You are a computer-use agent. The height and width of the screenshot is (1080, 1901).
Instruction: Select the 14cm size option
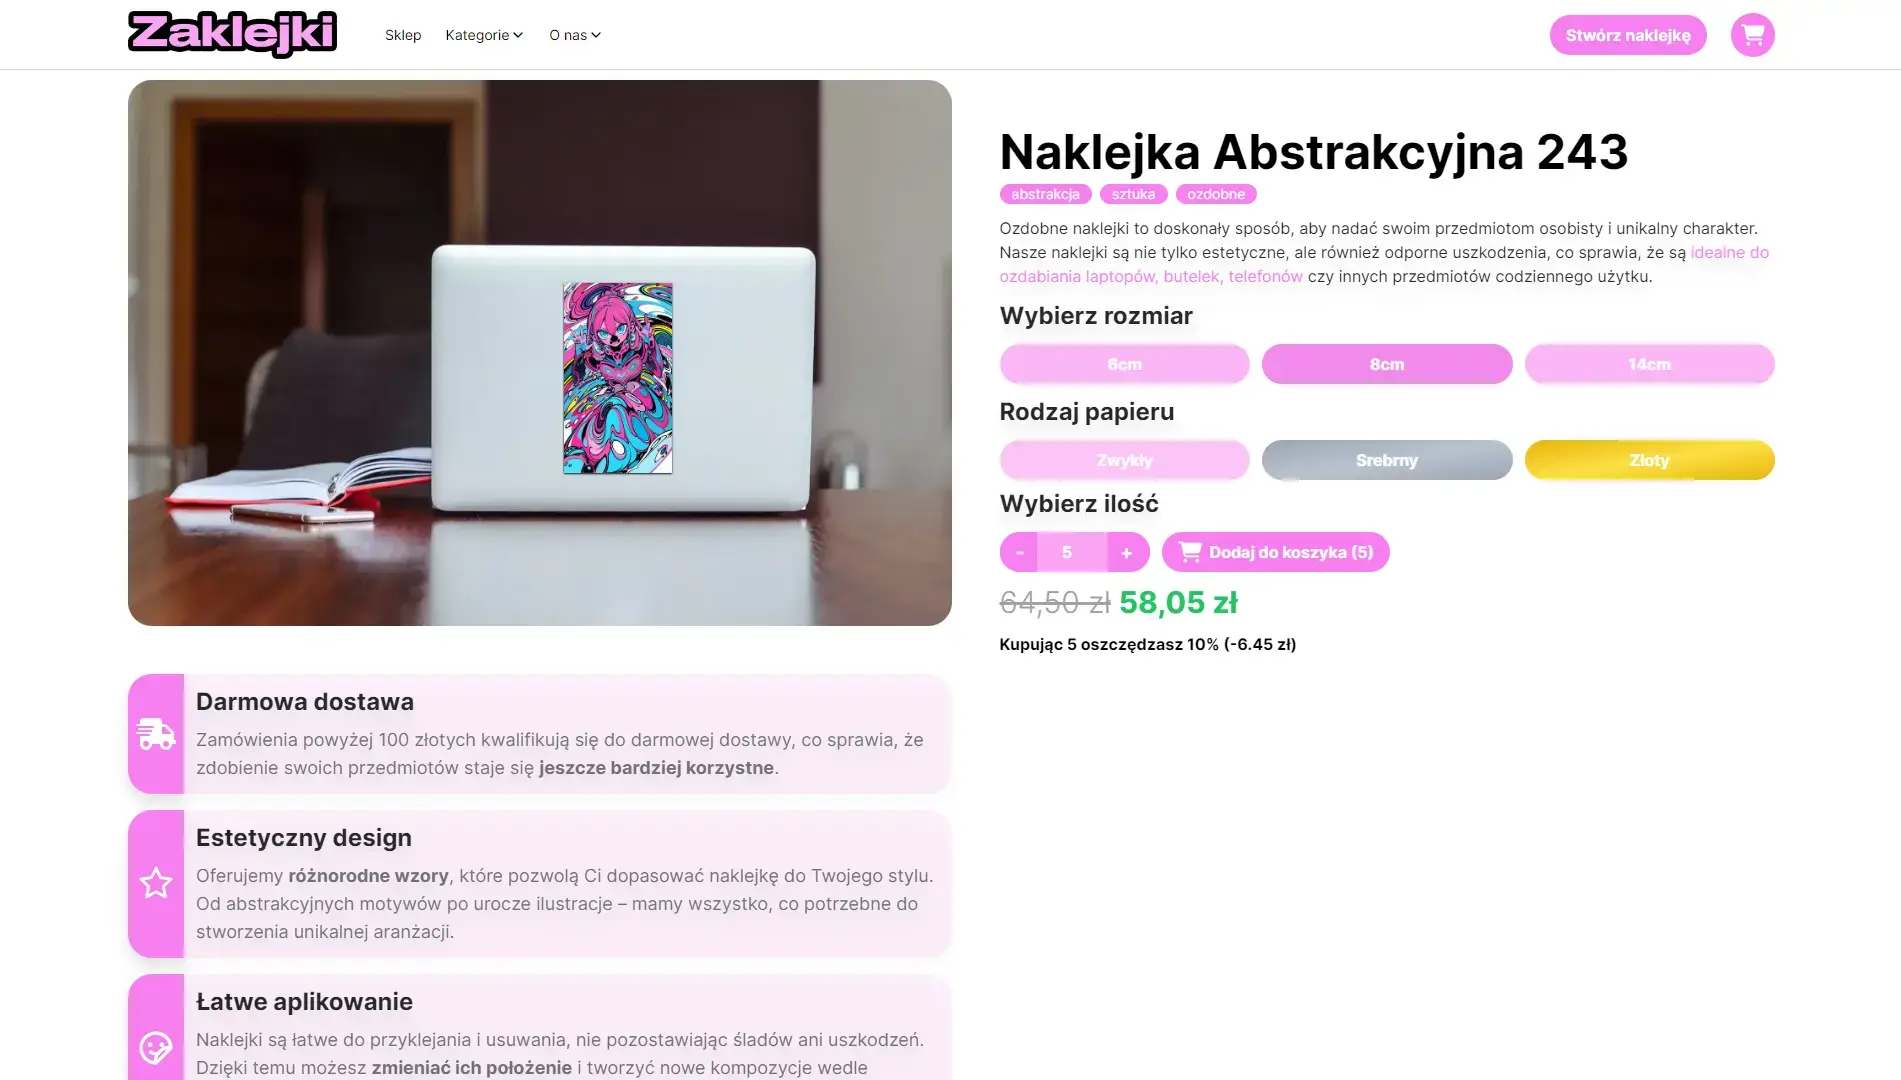(1649, 364)
